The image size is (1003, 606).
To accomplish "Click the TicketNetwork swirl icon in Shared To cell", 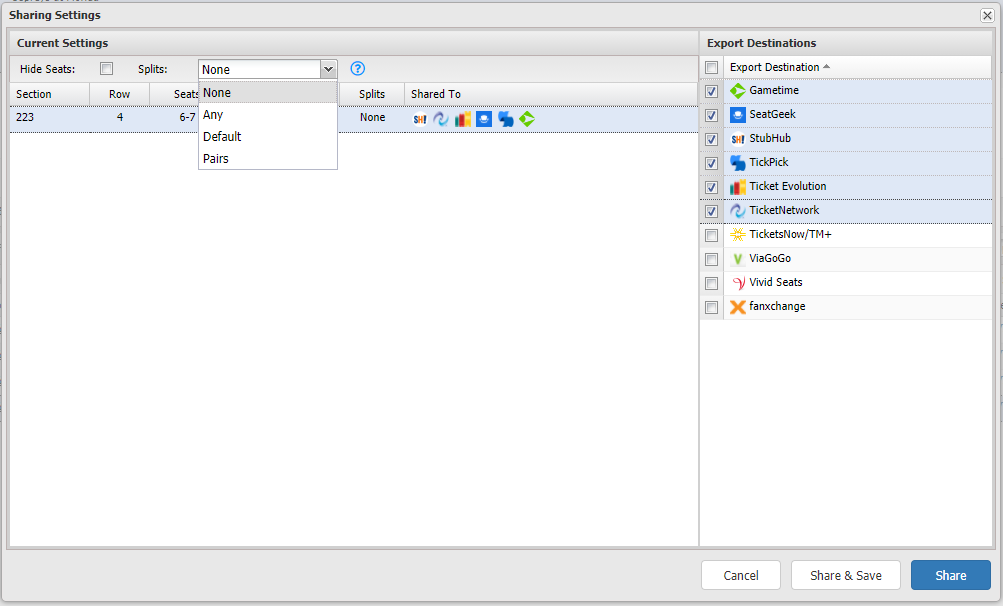I will 441,119.
